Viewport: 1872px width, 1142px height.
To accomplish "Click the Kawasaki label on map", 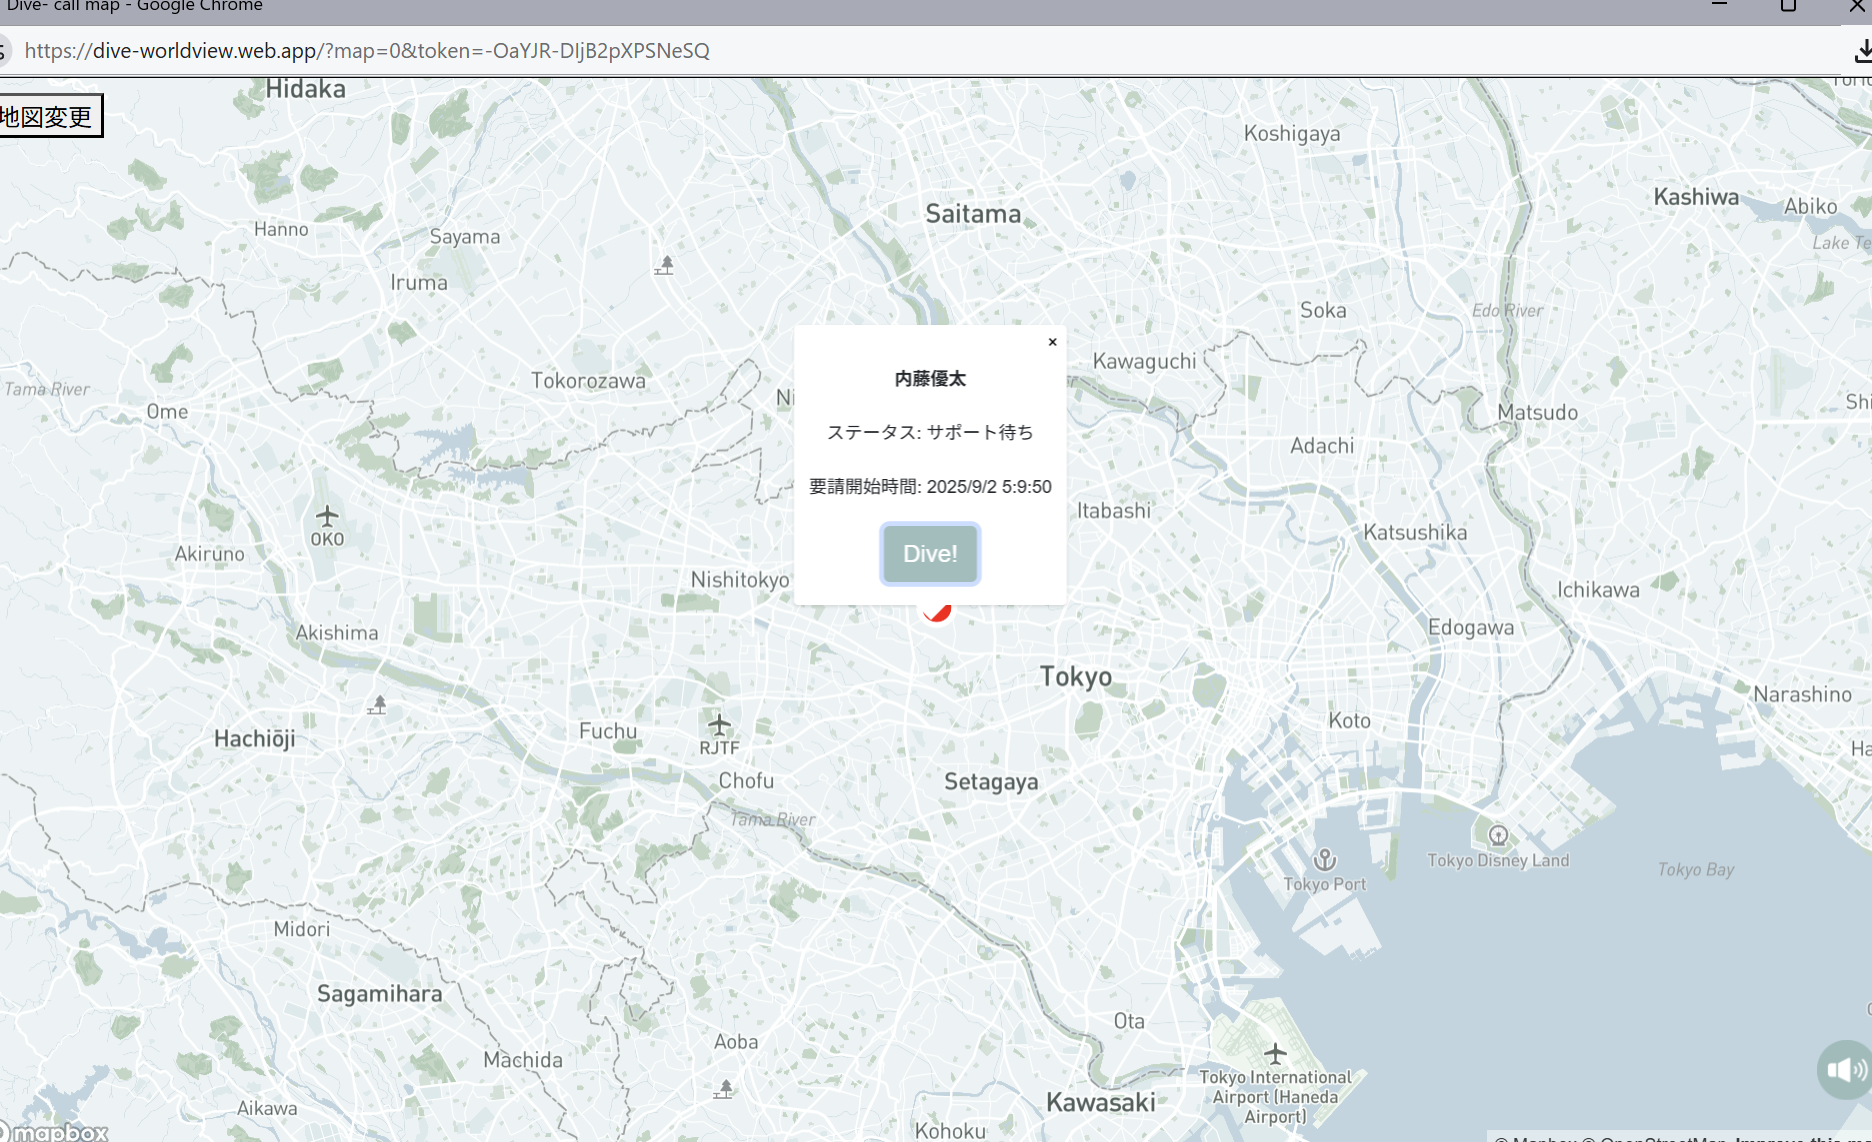I will pos(1100,1102).
